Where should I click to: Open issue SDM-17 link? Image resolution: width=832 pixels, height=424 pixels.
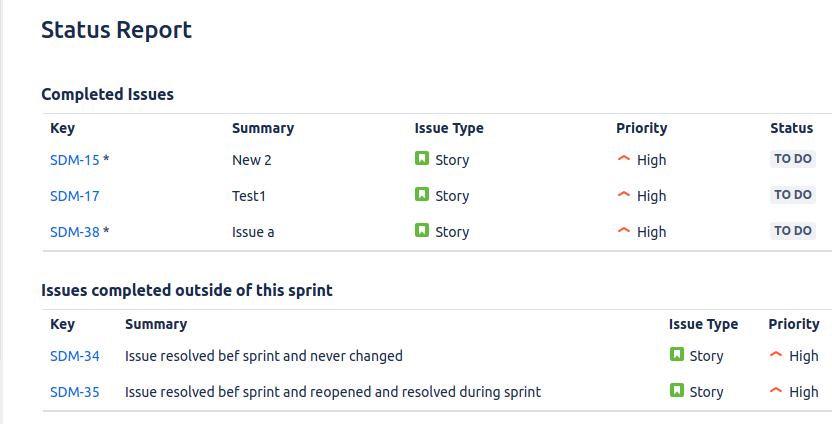74,196
